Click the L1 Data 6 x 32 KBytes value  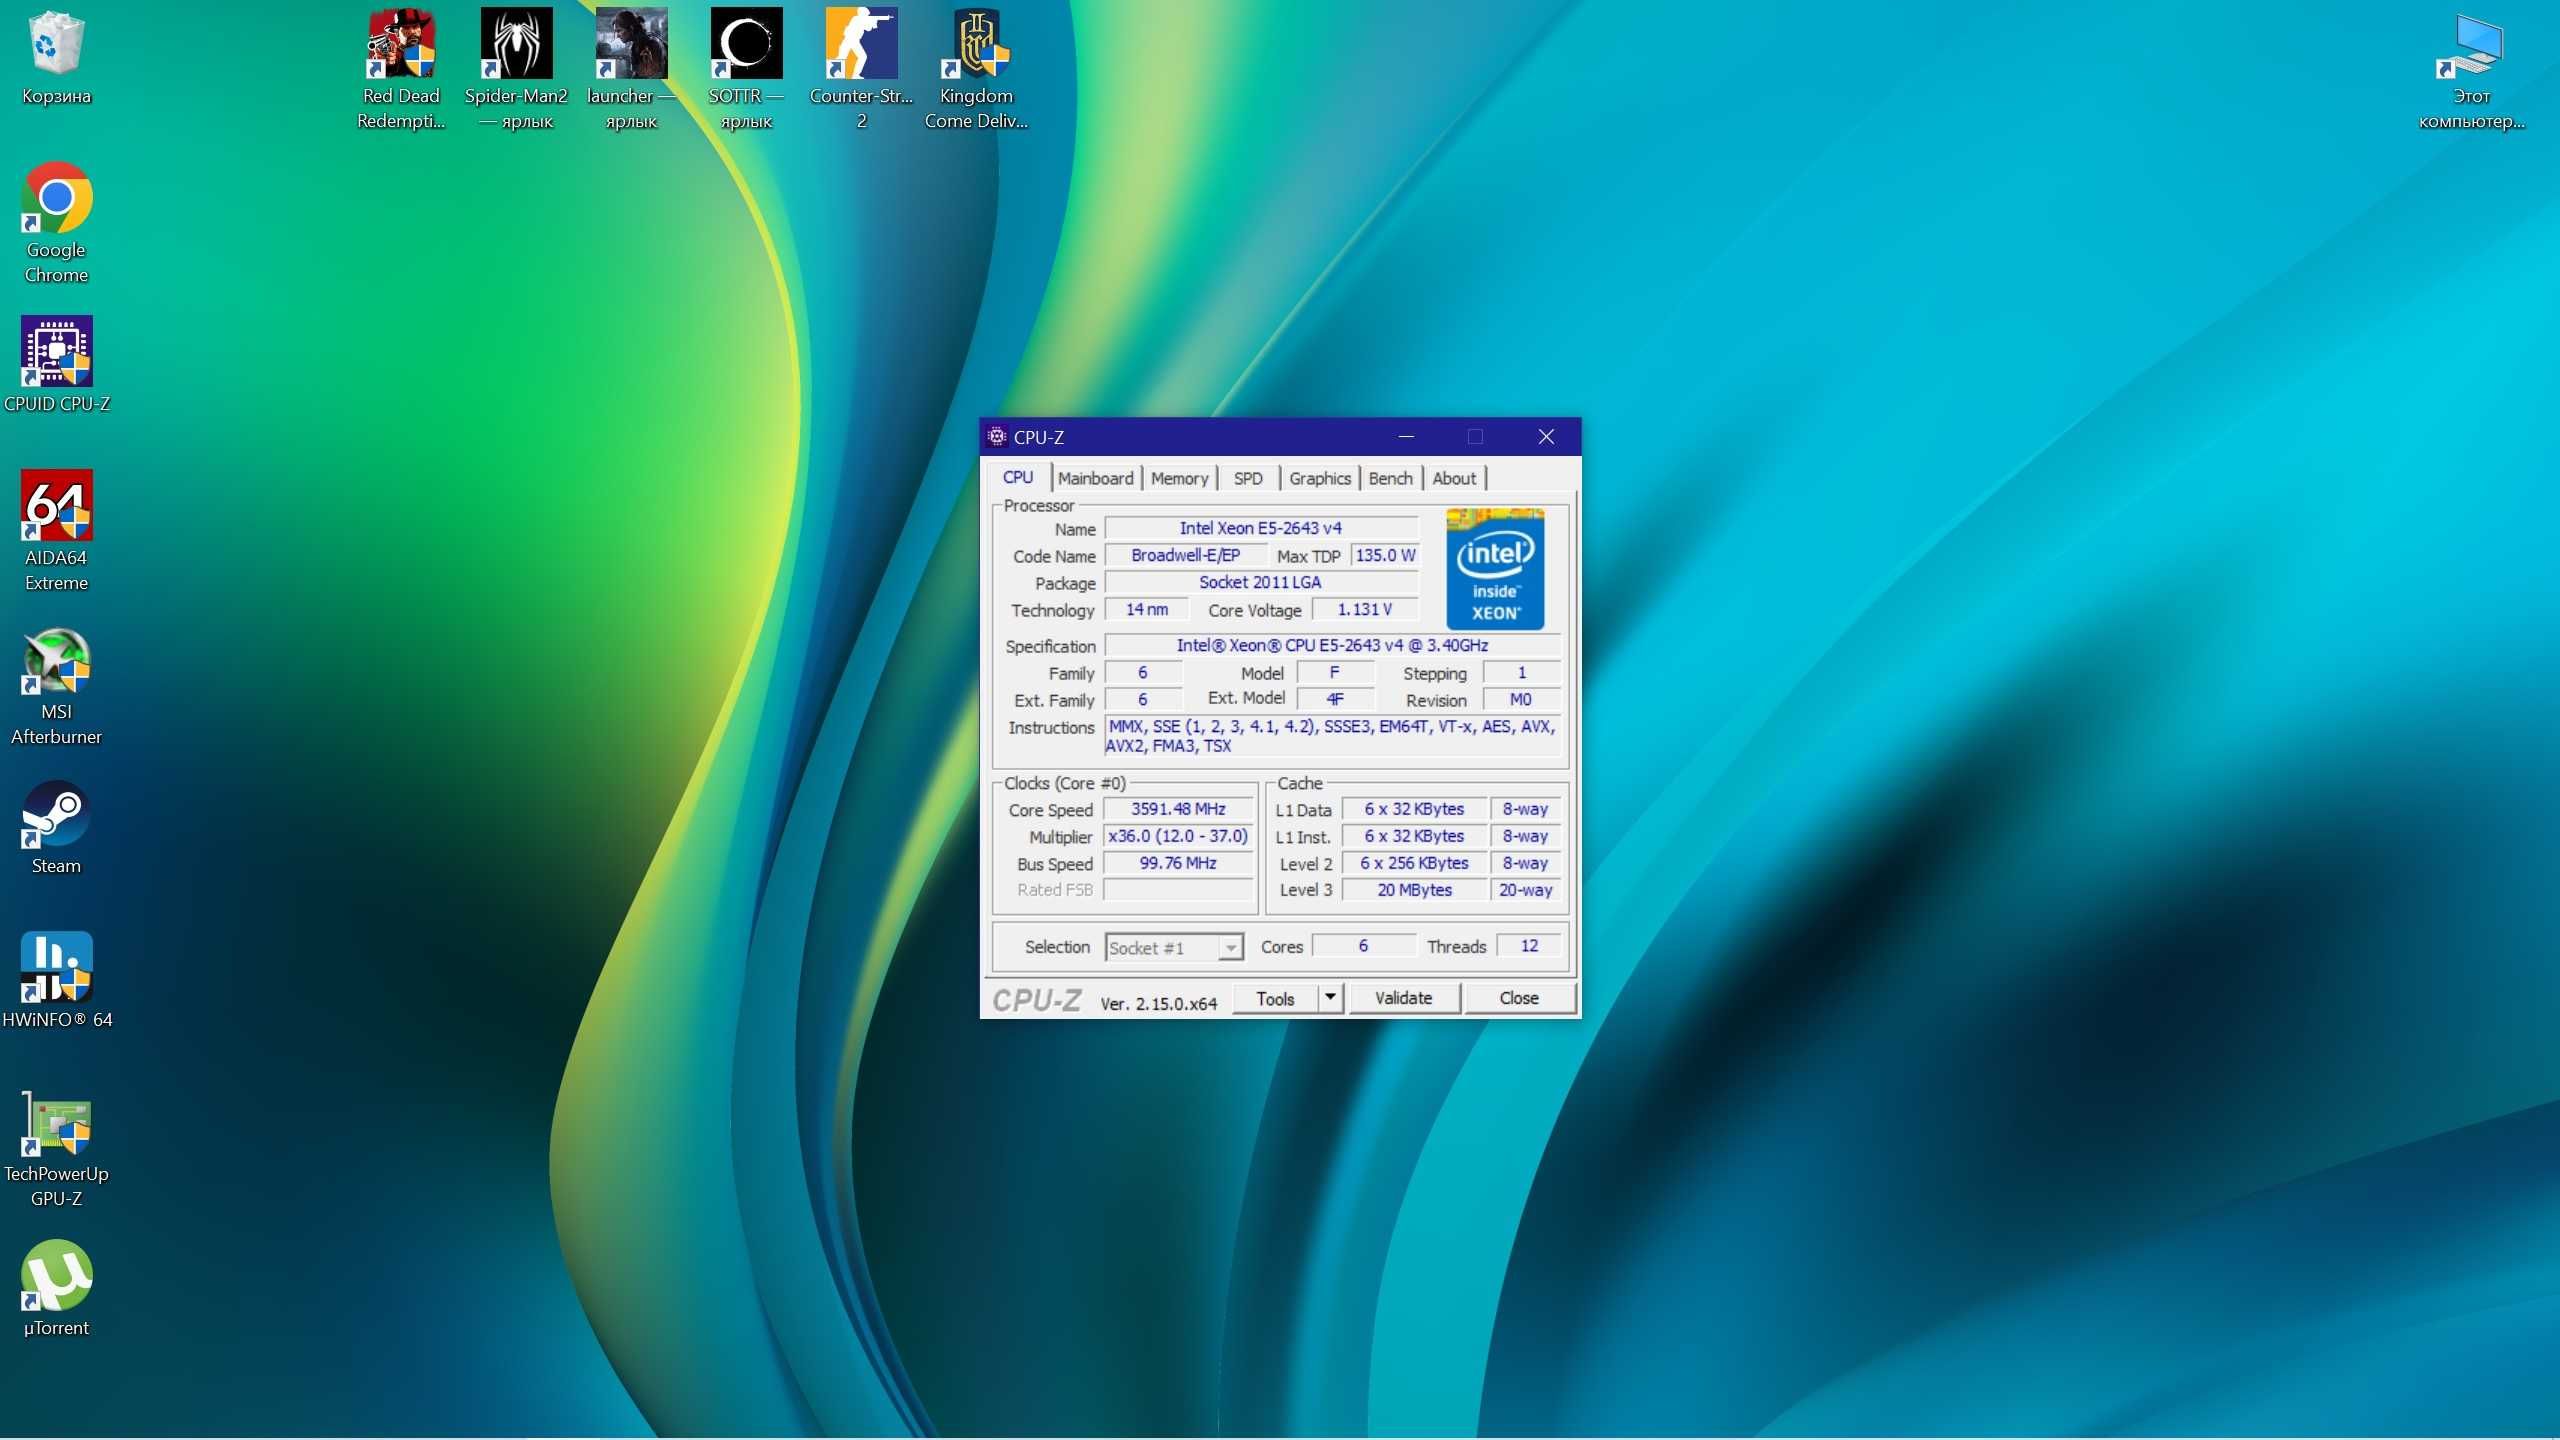[1414, 809]
